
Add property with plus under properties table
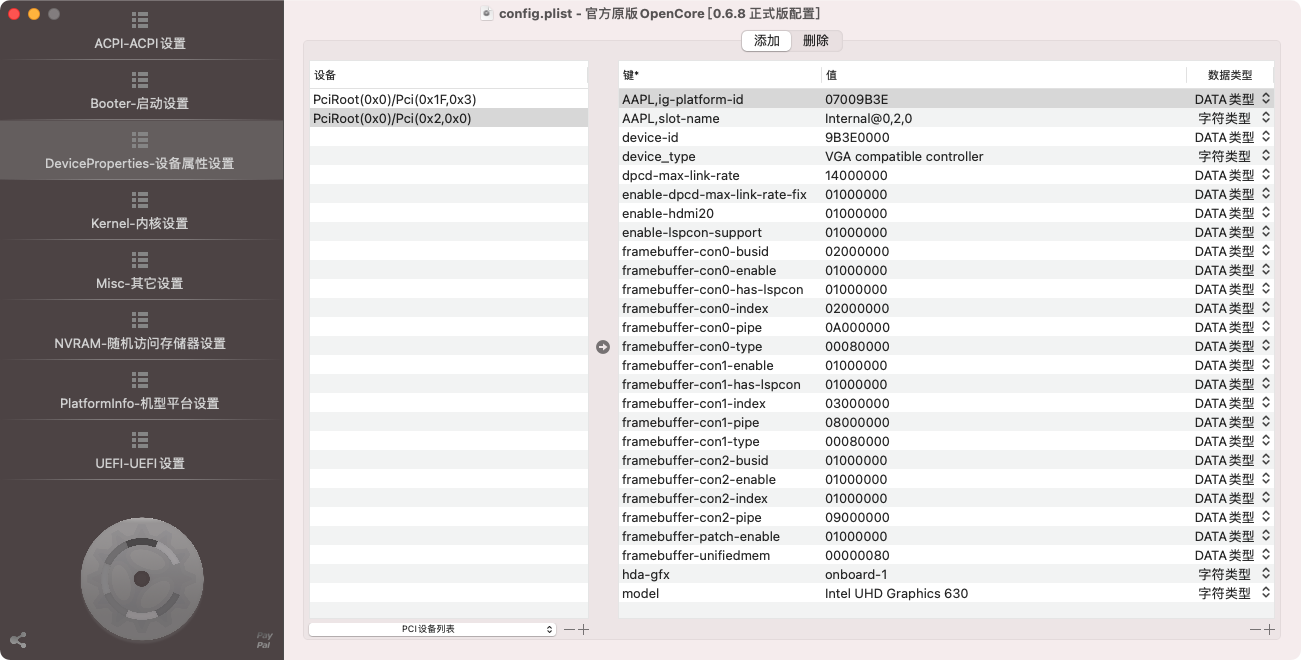point(1270,629)
